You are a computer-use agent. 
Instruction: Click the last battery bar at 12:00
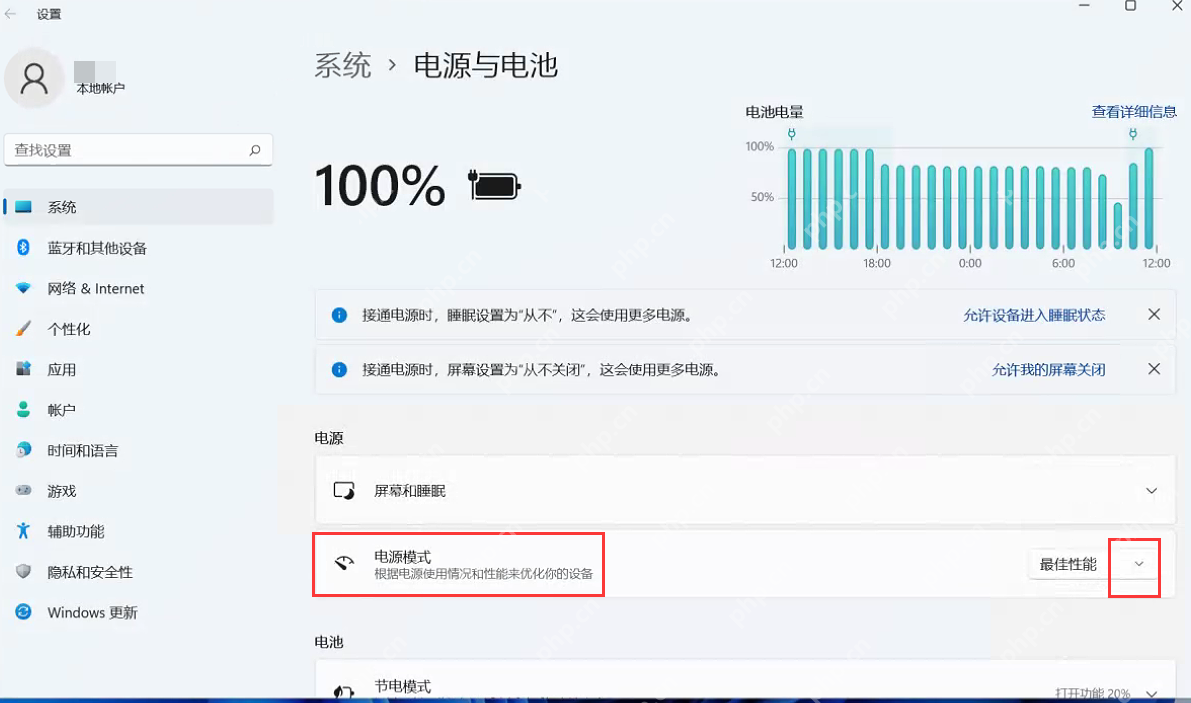[x=1148, y=198]
